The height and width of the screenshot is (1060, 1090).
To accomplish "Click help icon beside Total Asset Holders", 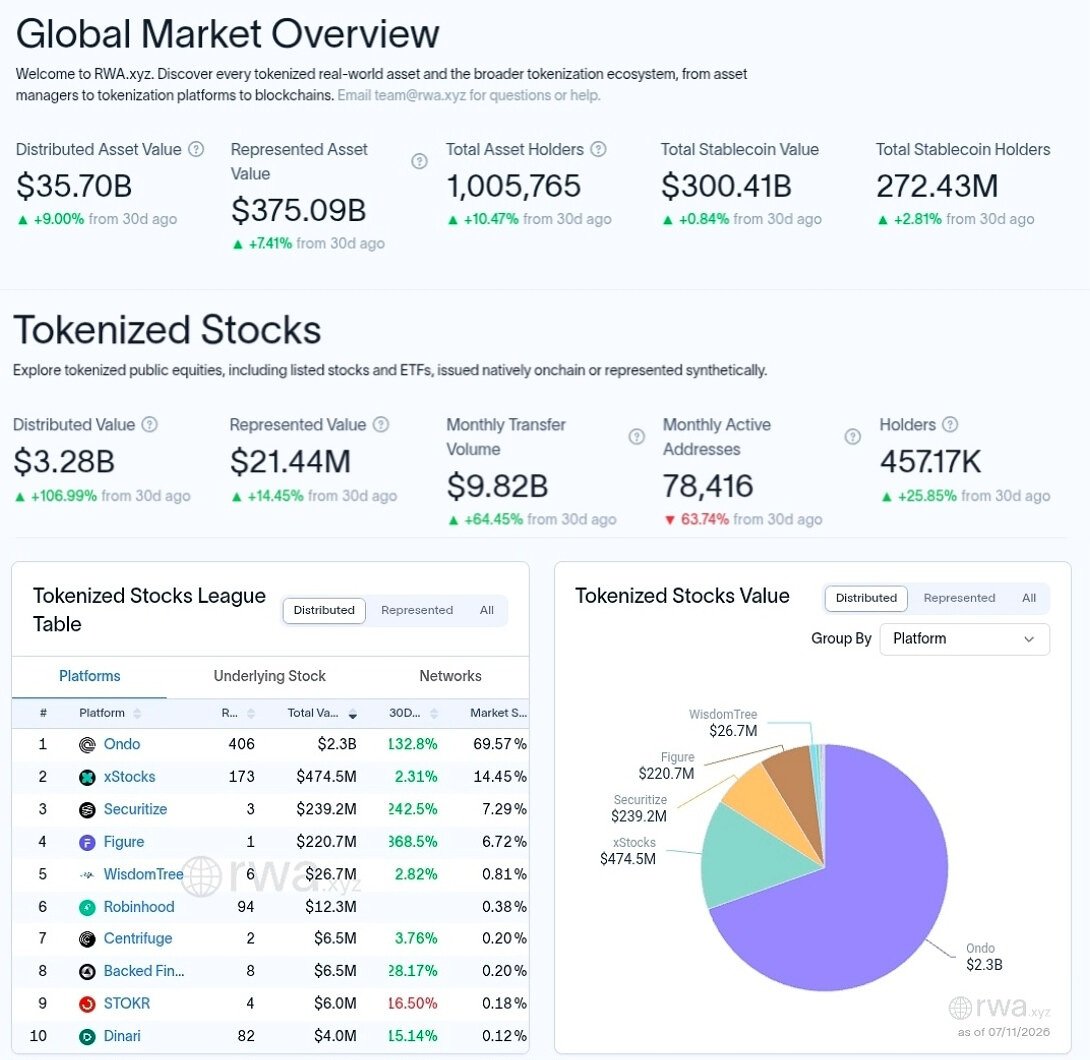I will [599, 149].
